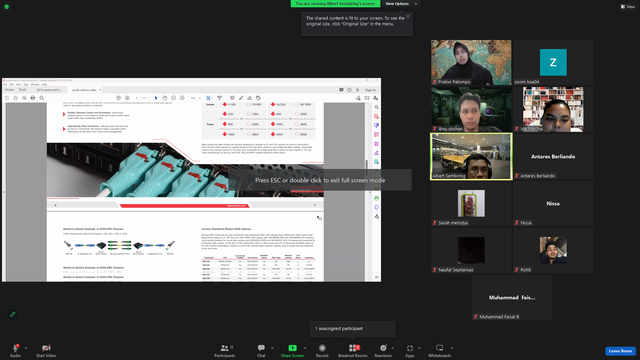Click the Sign In link in Acrobat
Screen dimensions: 640x360
(371, 90)
